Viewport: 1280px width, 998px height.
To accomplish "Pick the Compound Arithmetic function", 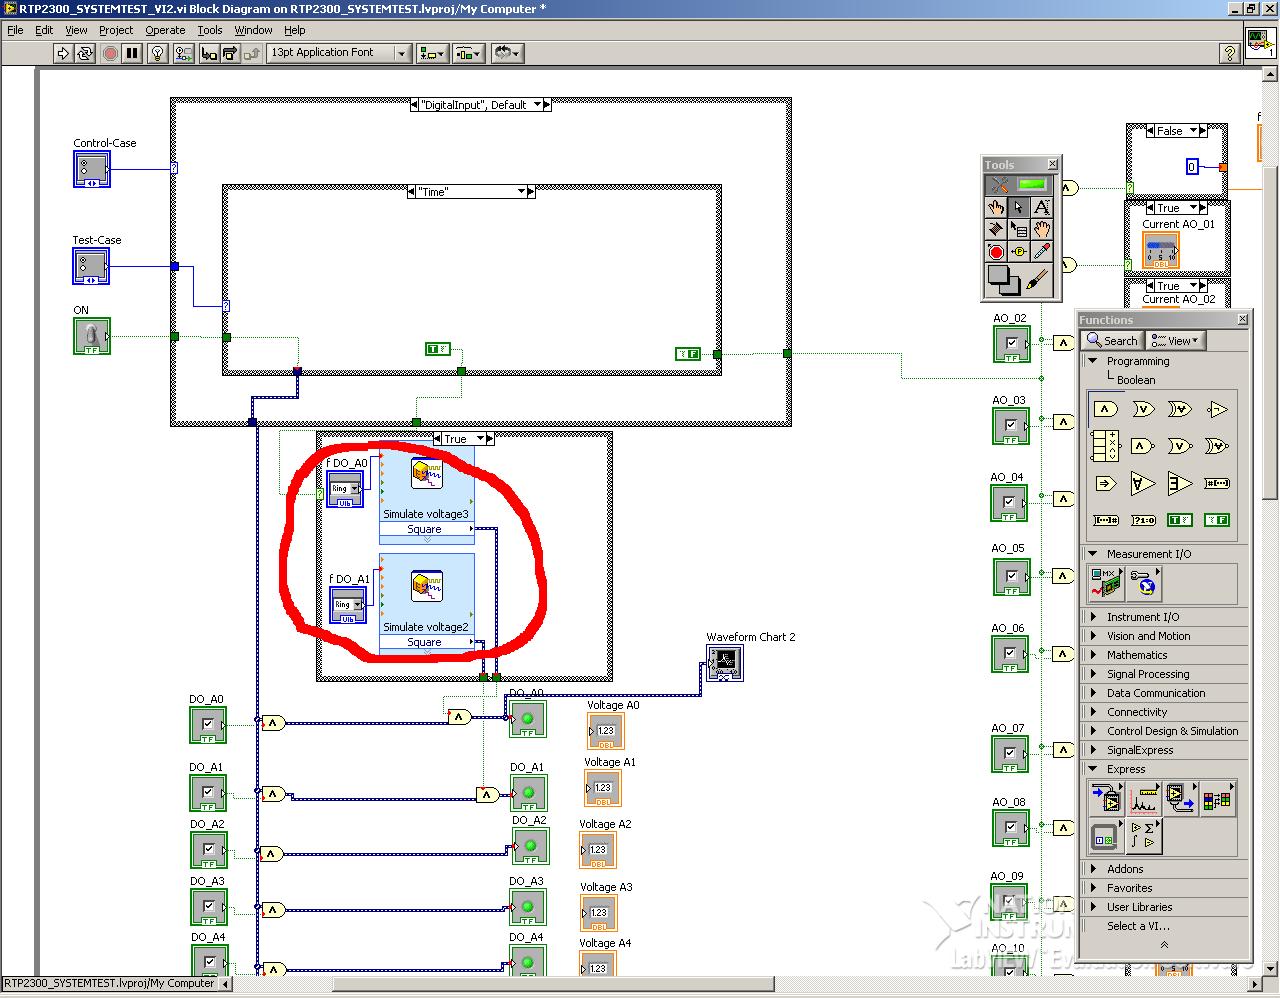I will (x=1105, y=446).
